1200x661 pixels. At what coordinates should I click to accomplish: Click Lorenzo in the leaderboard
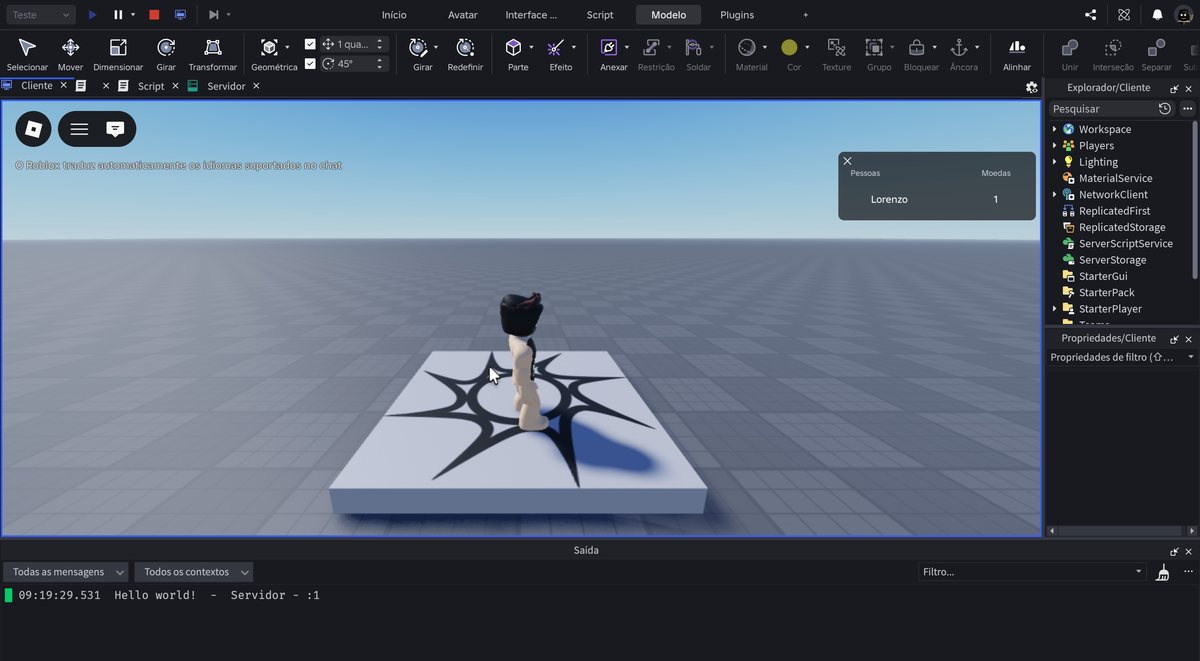click(x=889, y=199)
